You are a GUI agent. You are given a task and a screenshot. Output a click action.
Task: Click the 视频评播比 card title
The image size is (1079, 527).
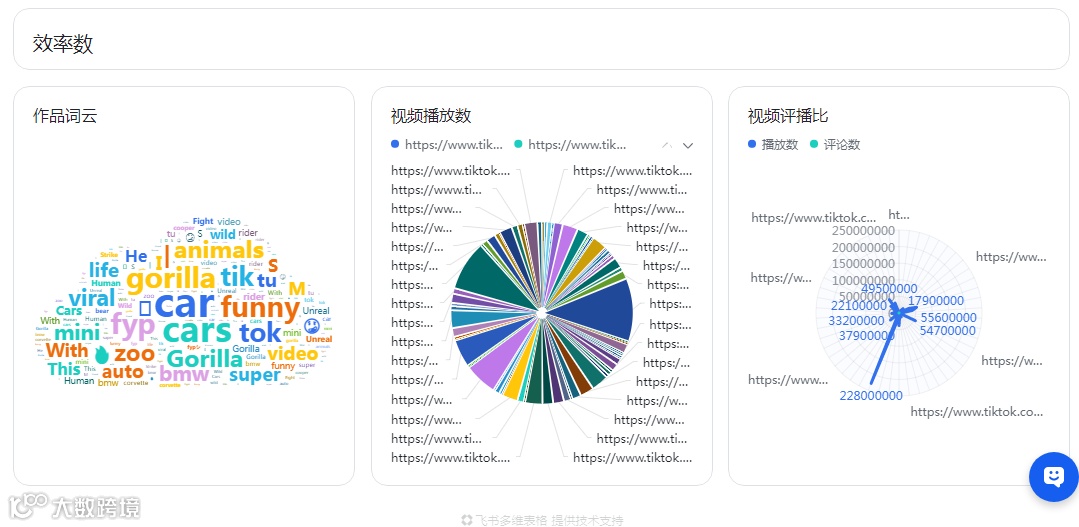788,116
